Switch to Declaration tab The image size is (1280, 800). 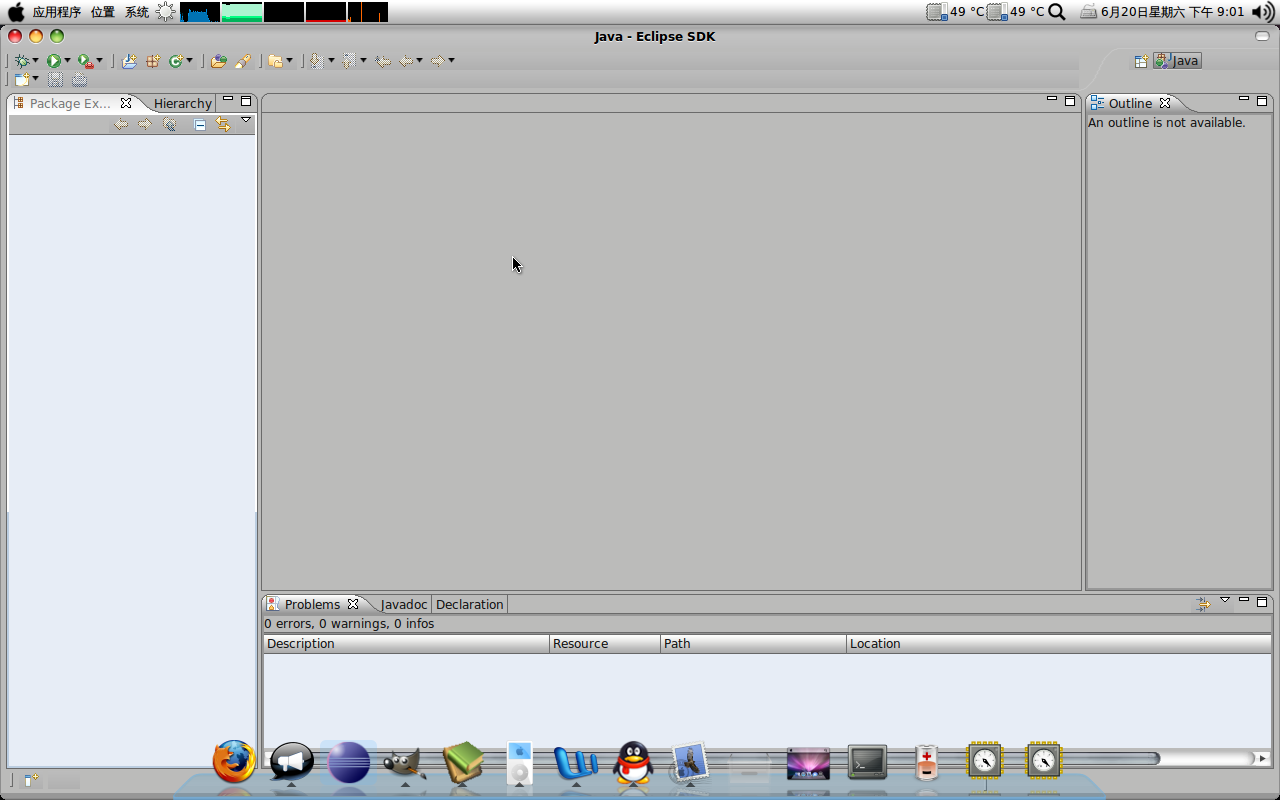pos(469,604)
